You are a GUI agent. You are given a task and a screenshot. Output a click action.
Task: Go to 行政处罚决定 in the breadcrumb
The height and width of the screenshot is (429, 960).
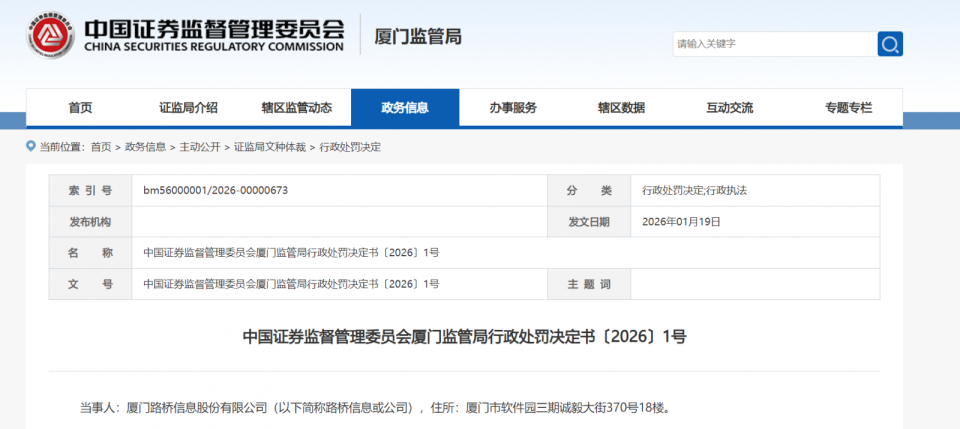(350, 147)
